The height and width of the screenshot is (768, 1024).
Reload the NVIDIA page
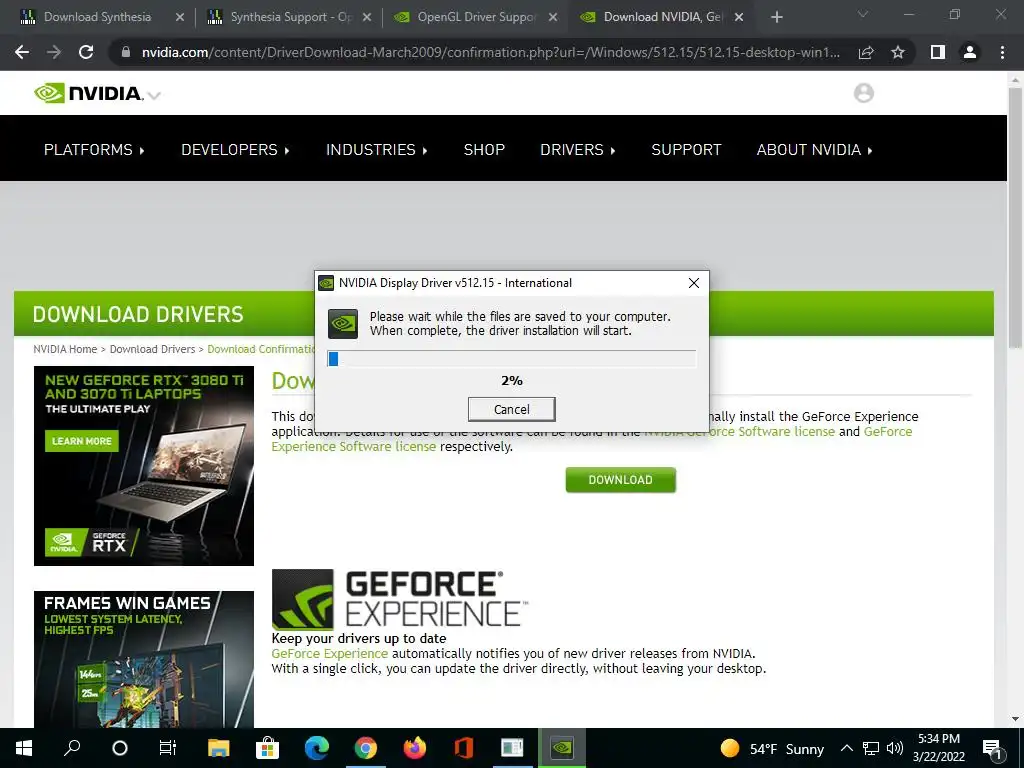(x=86, y=52)
